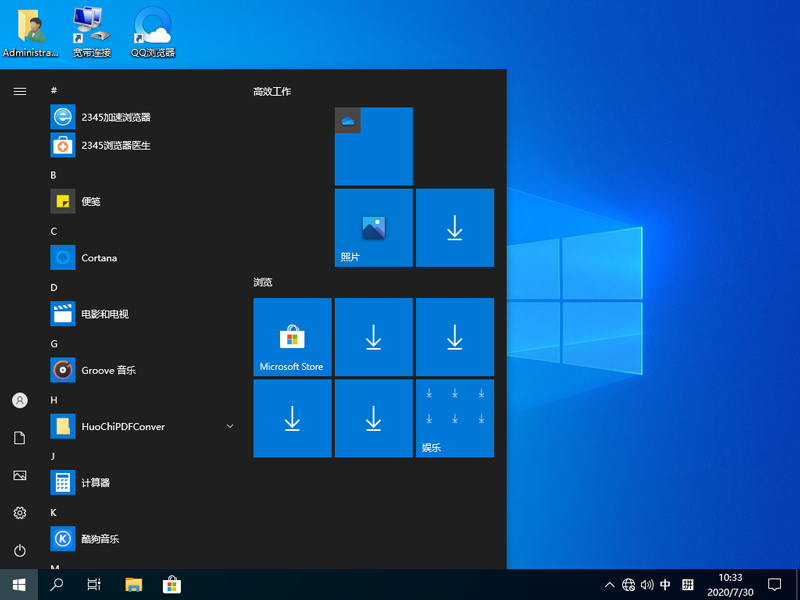
Task: Click the letter B section header
Action: (x=52, y=175)
